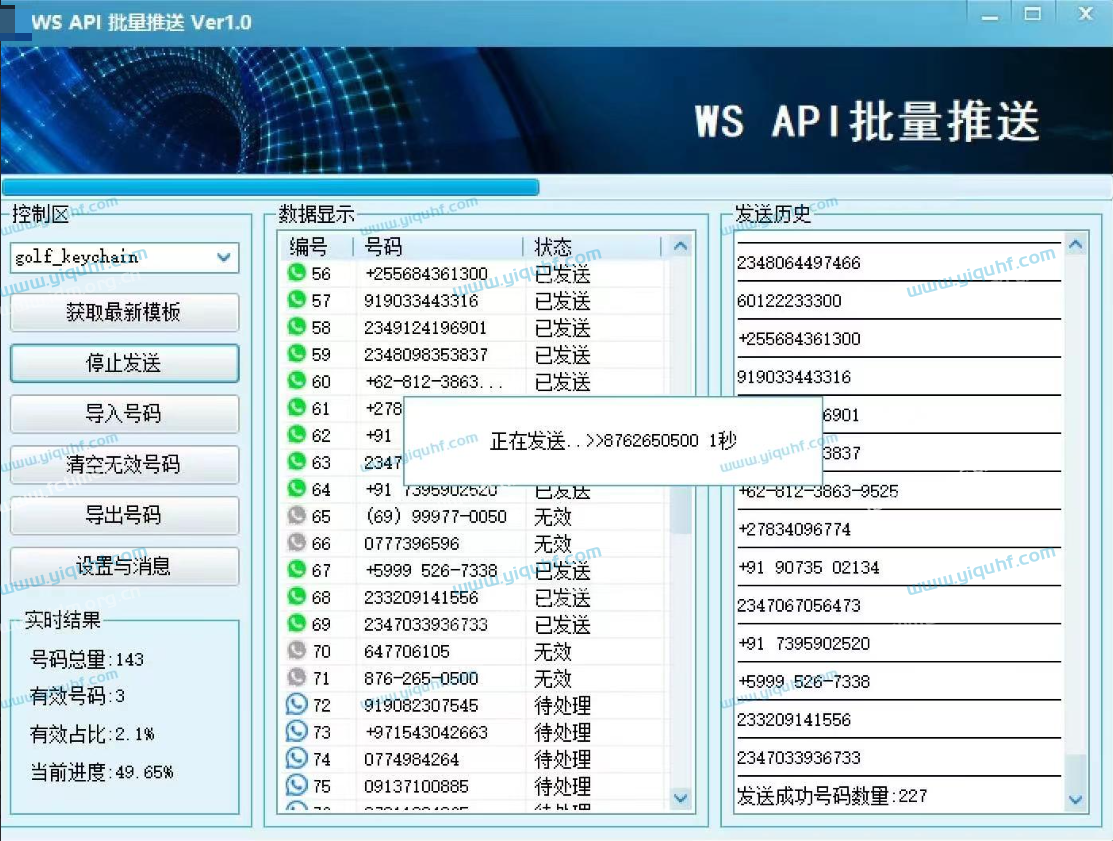Click data list scroll down arrow

680,798
